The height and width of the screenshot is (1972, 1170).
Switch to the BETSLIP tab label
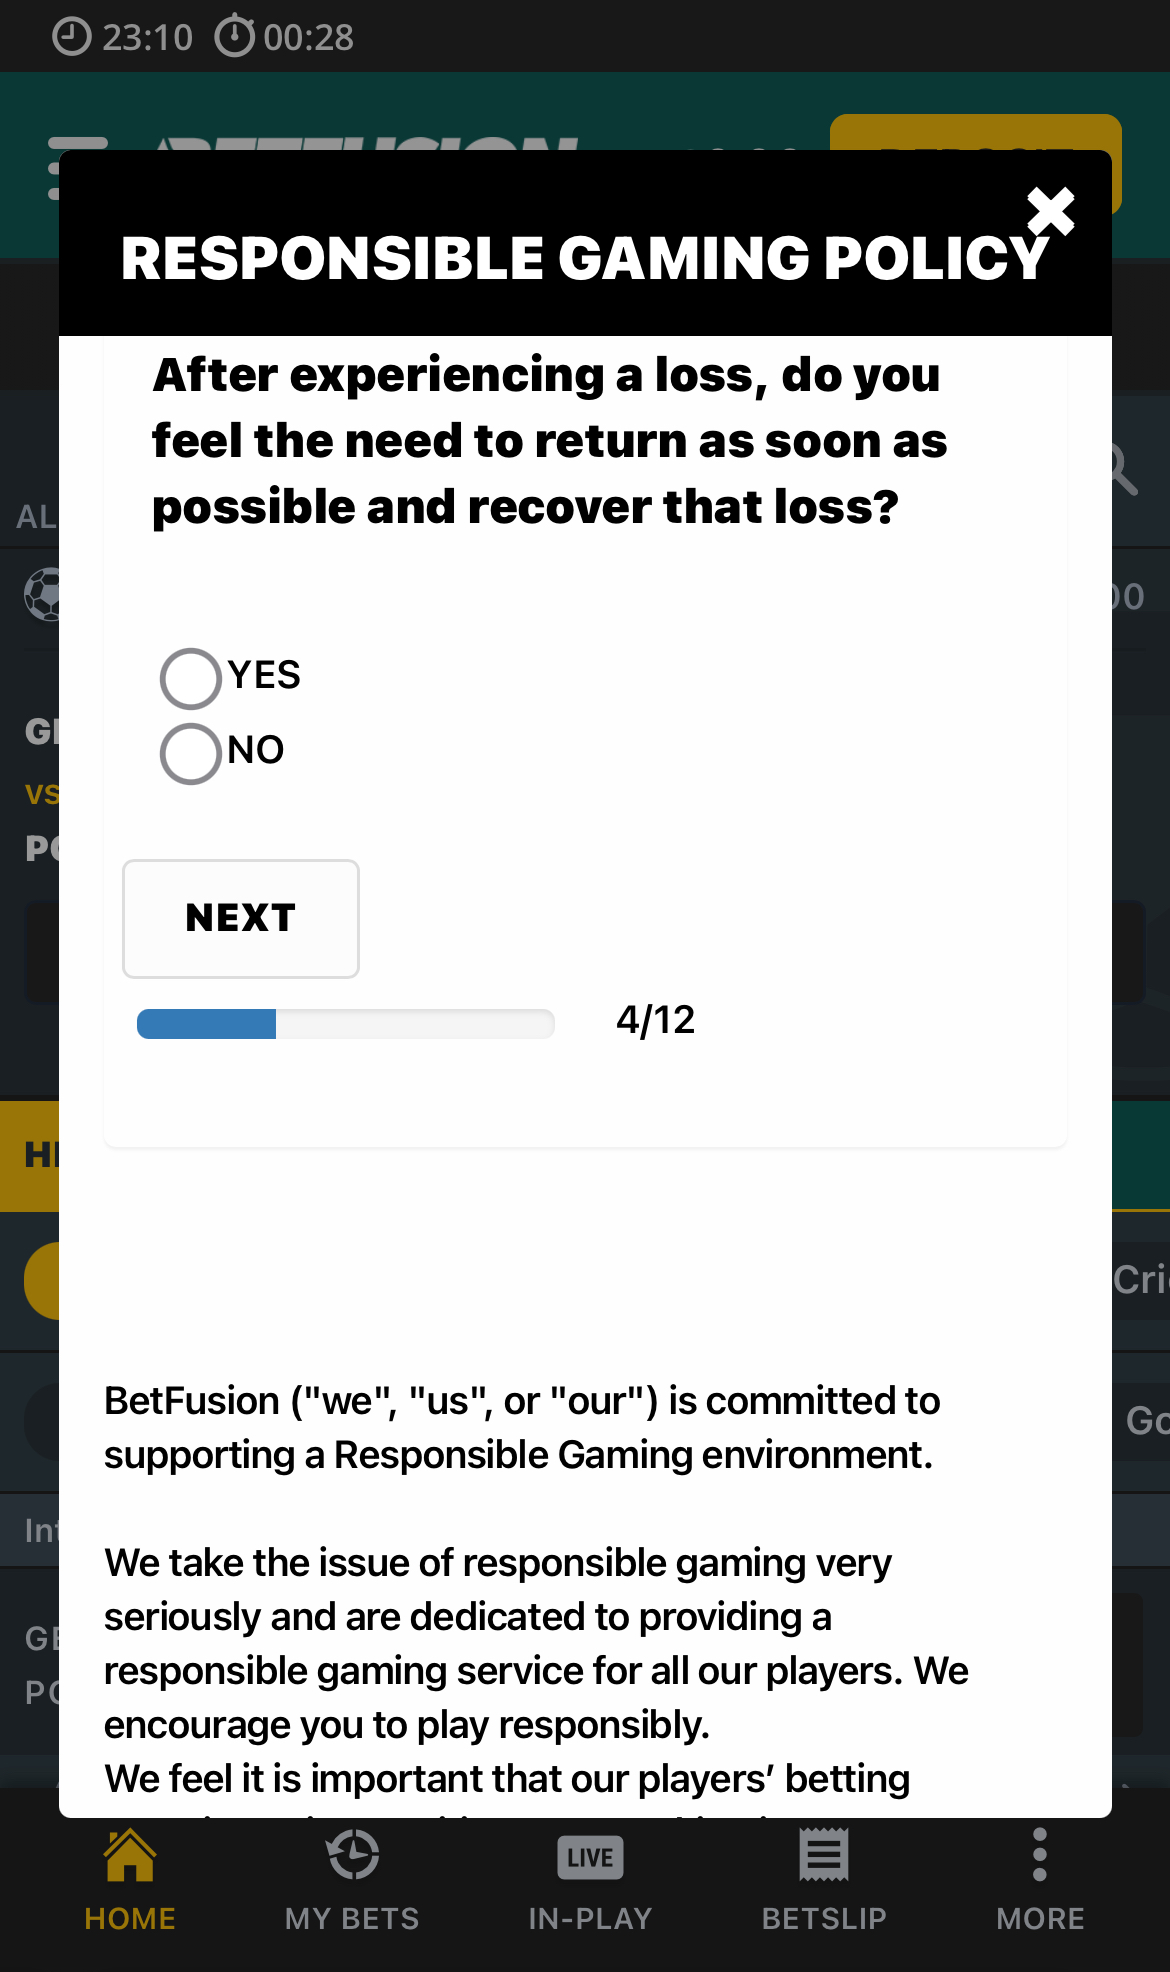(825, 1918)
